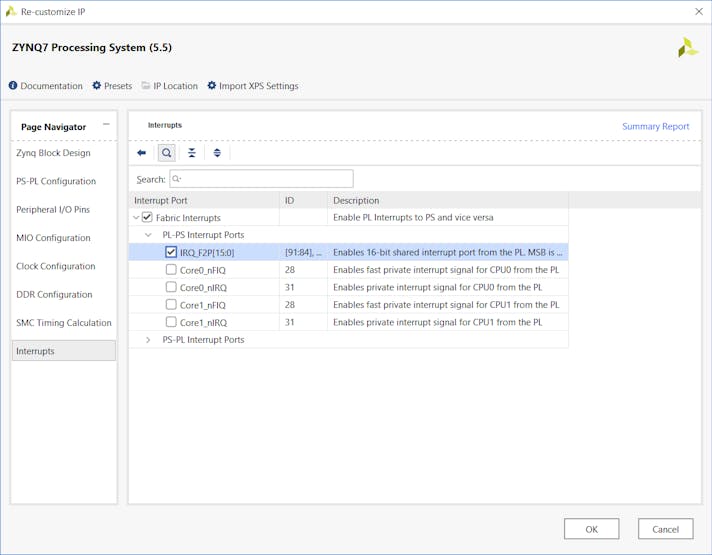Collapse the PL-PS Interrupt Ports node
Viewport: 712px width, 555px height.
[148, 235]
